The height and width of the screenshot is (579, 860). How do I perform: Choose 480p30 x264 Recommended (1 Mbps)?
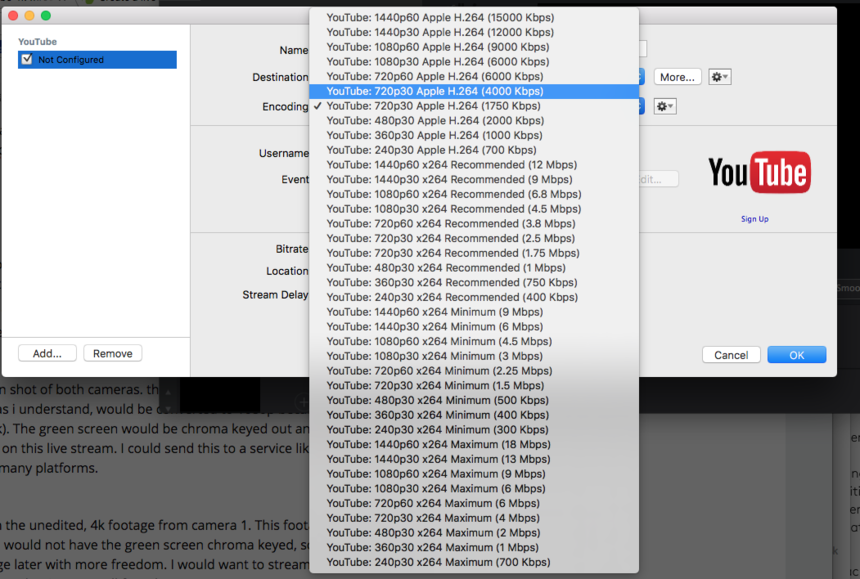tap(474, 268)
